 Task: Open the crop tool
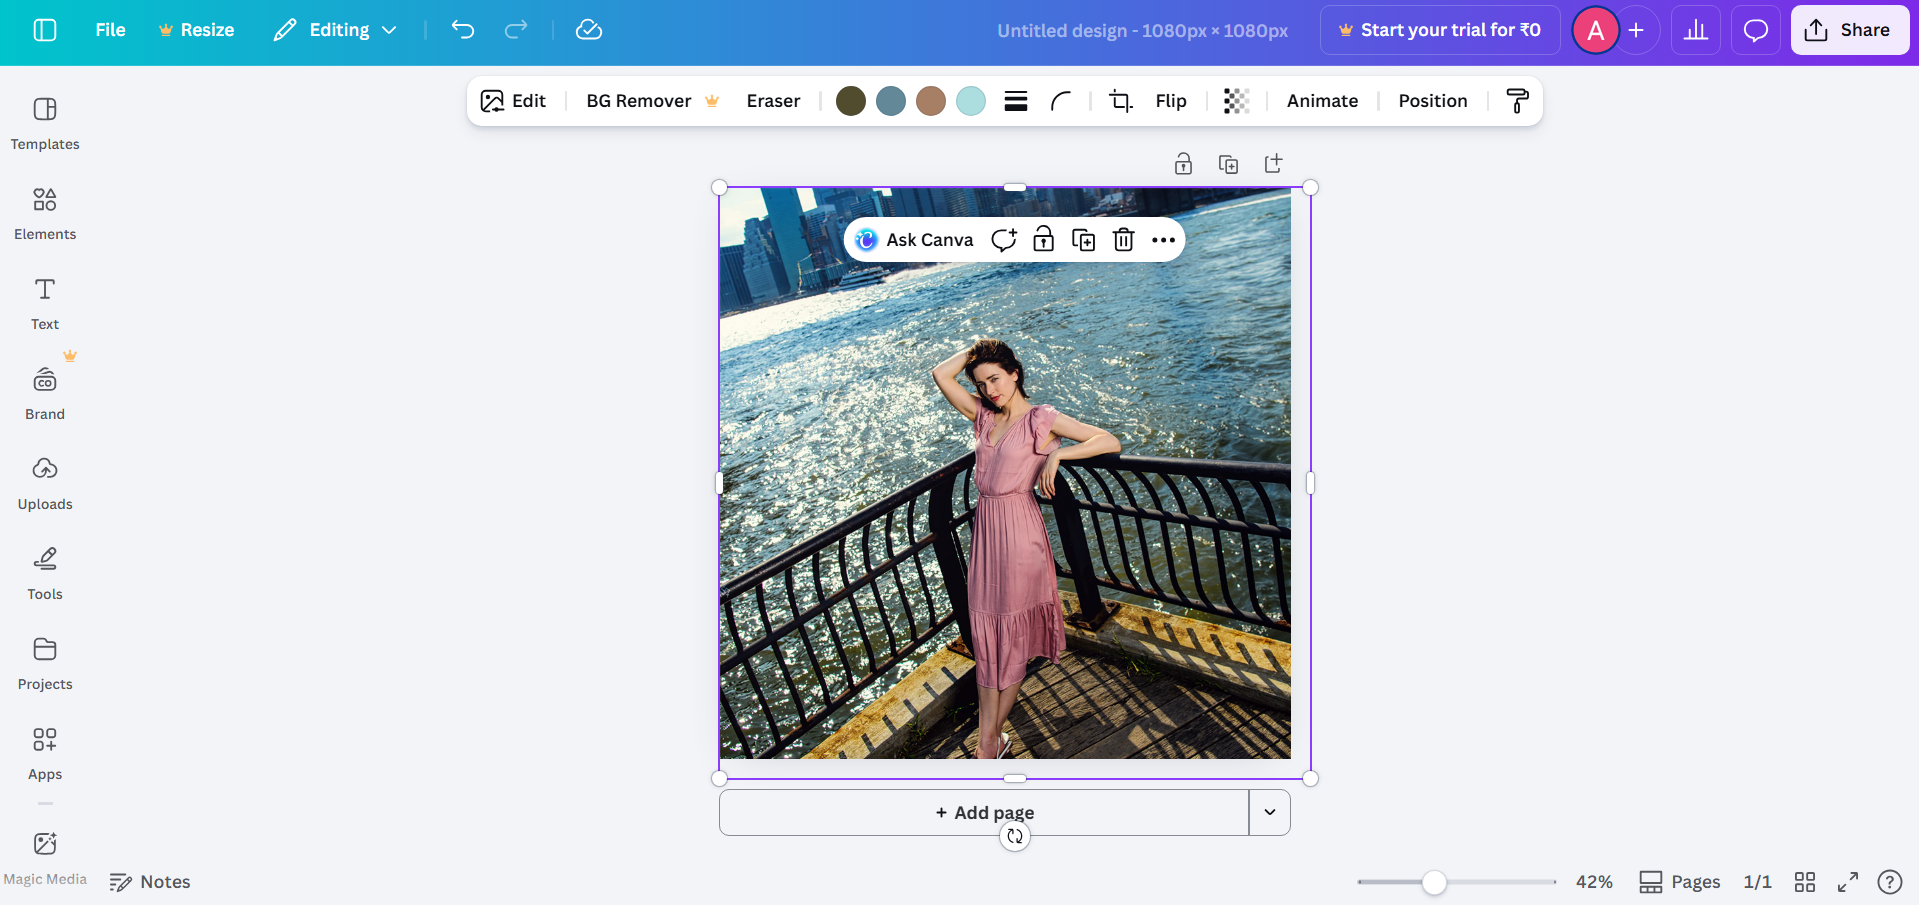click(1119, 100)
